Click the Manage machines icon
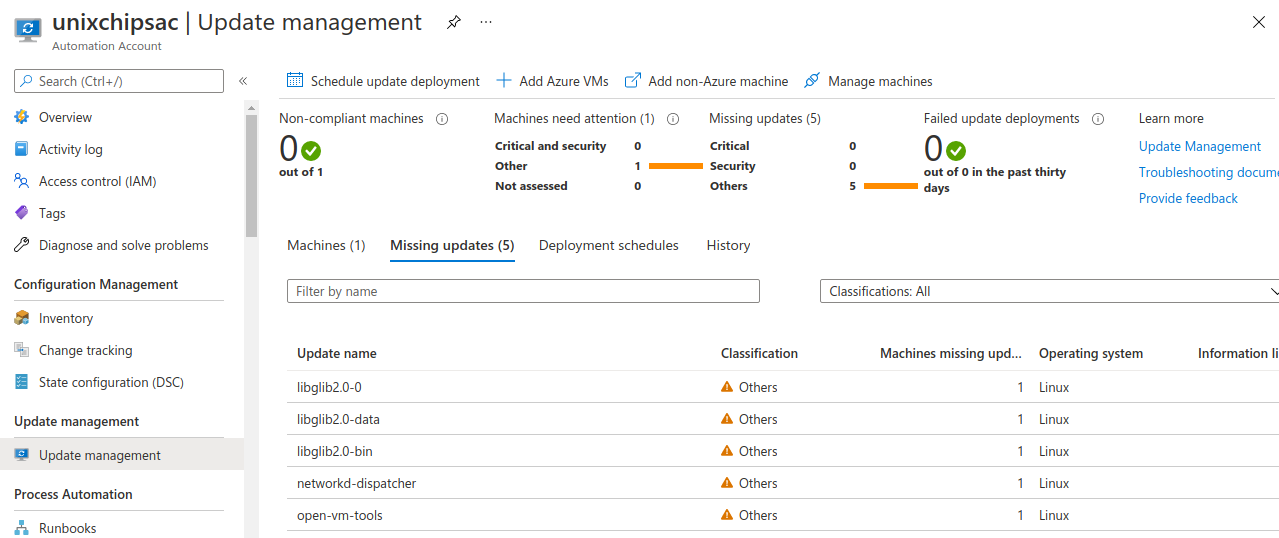Image resolution: width=1279 pixels, height=538 pixels. (812, 80)
